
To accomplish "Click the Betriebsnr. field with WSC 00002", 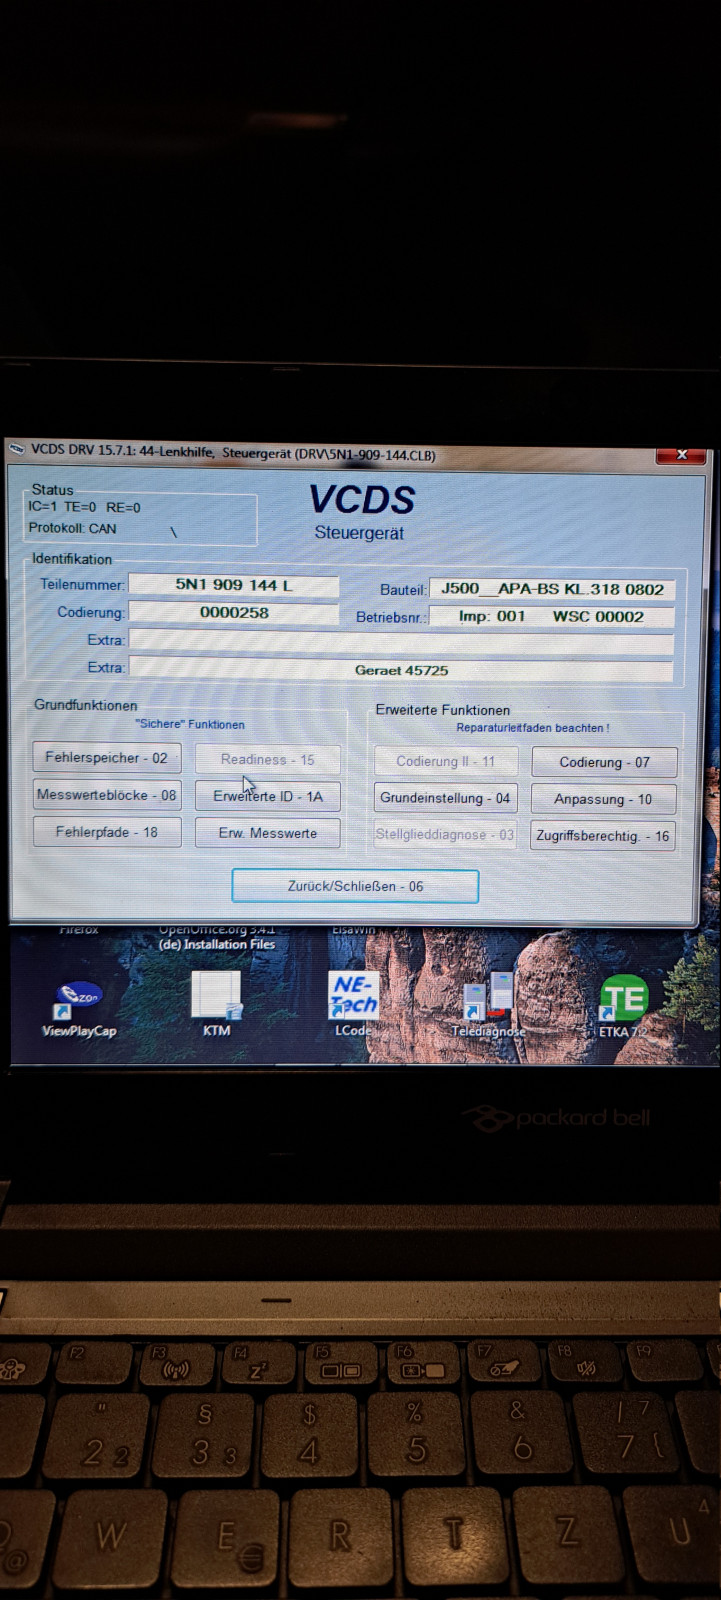I will 552,616.
